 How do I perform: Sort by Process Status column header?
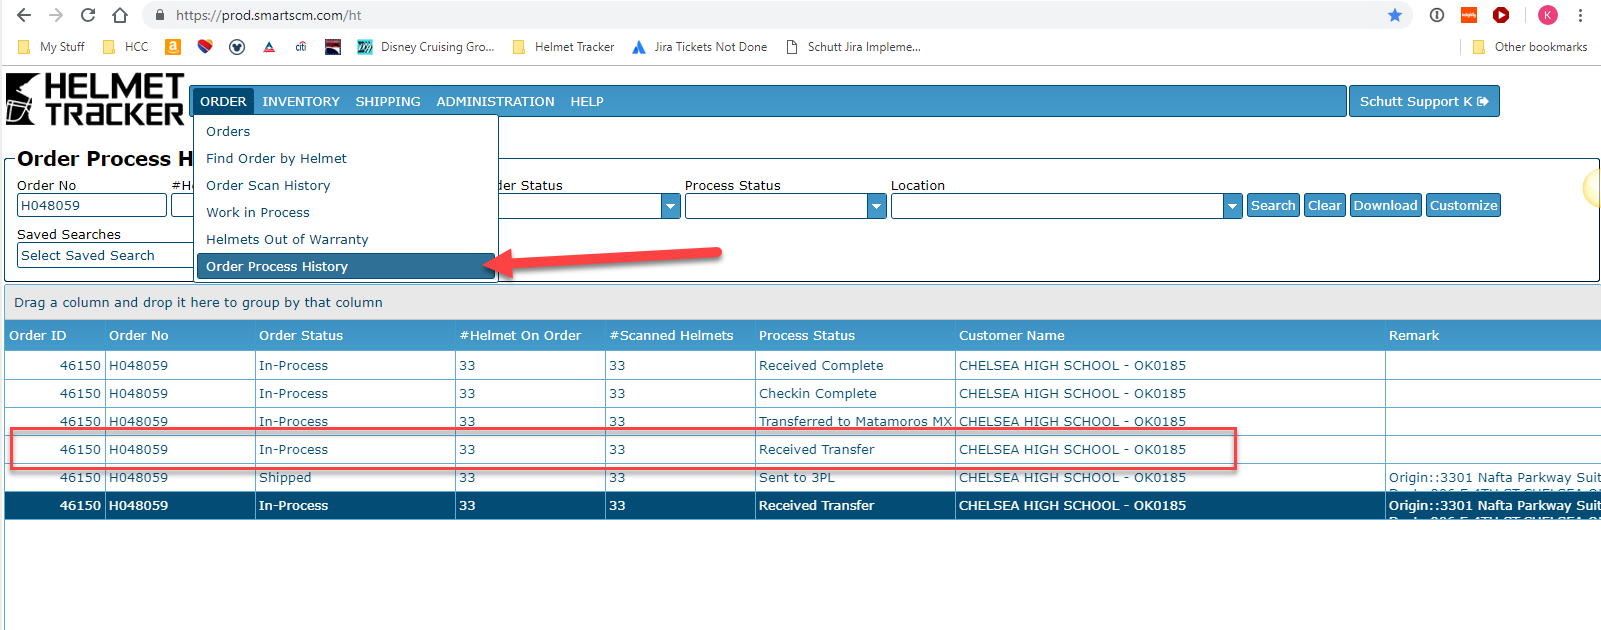(x=855, y=335)
